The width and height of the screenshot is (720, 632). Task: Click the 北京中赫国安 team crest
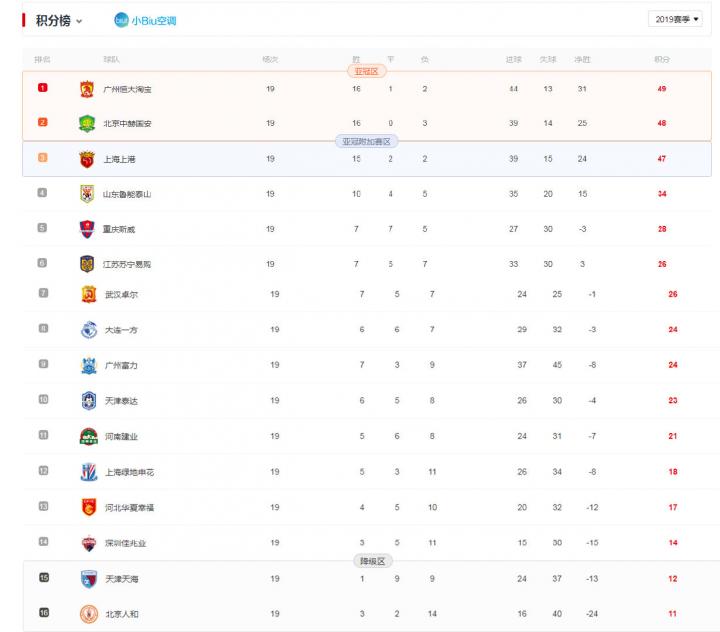86,123
